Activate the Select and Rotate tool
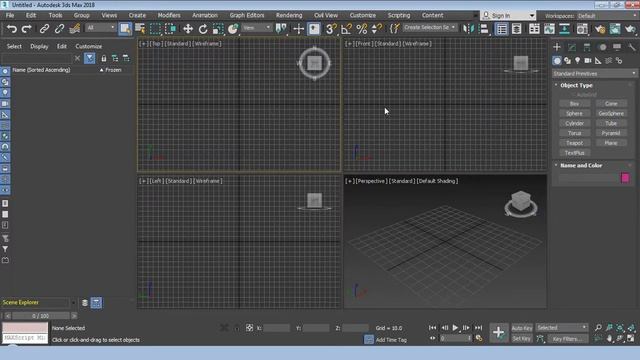 tap(203, 29)
